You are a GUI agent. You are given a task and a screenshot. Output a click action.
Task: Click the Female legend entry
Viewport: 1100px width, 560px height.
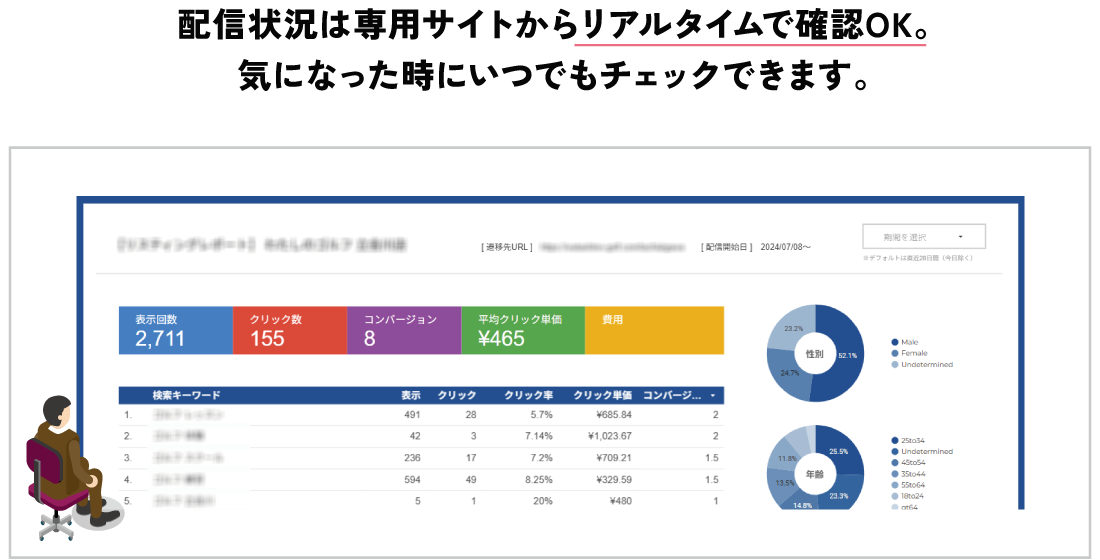[914, 353]
